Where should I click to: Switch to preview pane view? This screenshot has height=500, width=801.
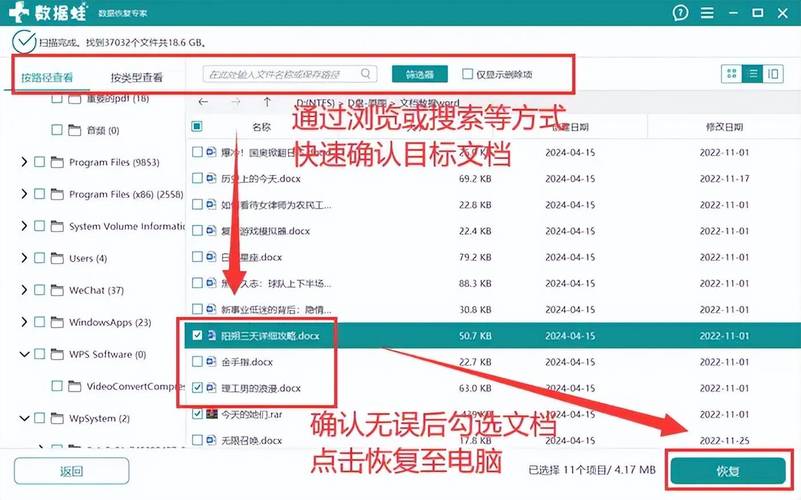pyautogui.click(x=773, y=74)
